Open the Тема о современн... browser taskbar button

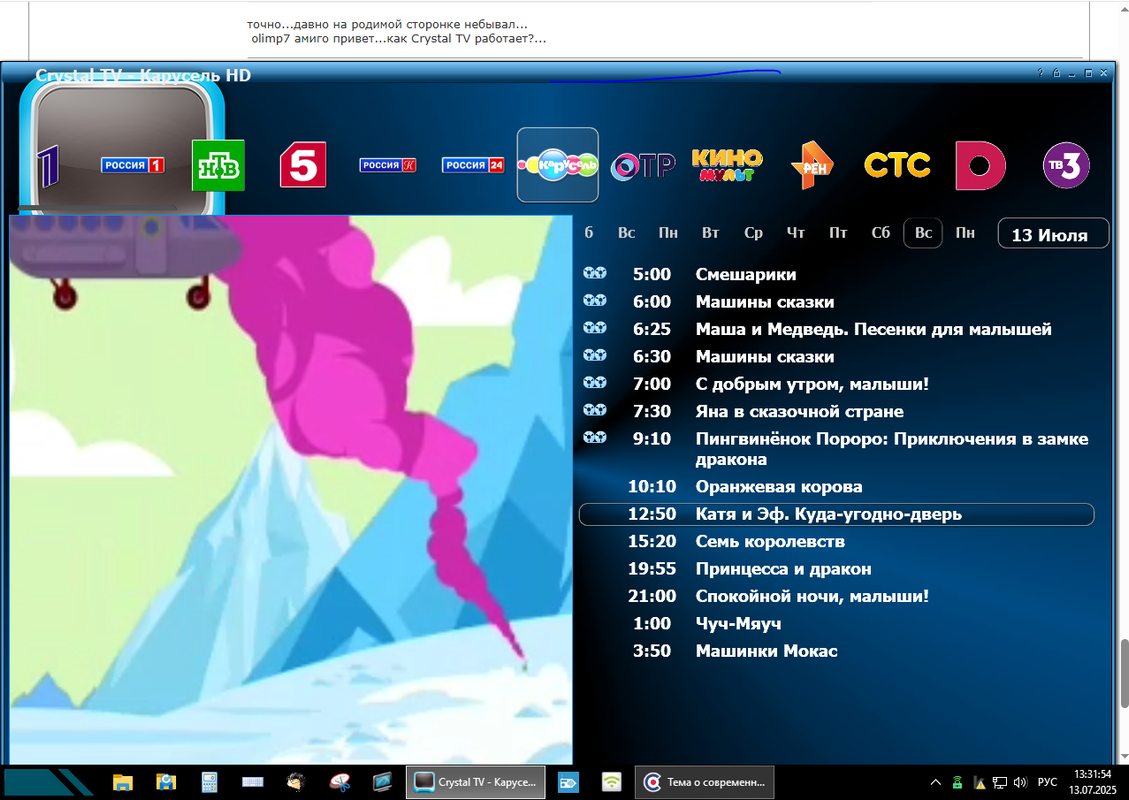click(x=704, y=782)
